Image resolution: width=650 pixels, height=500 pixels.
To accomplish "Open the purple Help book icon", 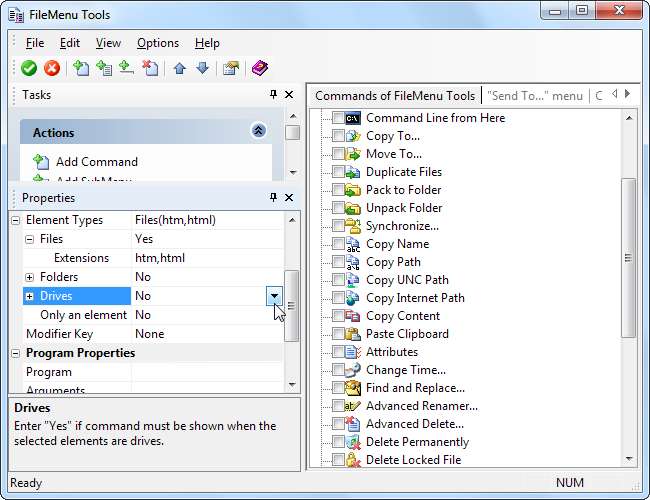I will 260,68.
